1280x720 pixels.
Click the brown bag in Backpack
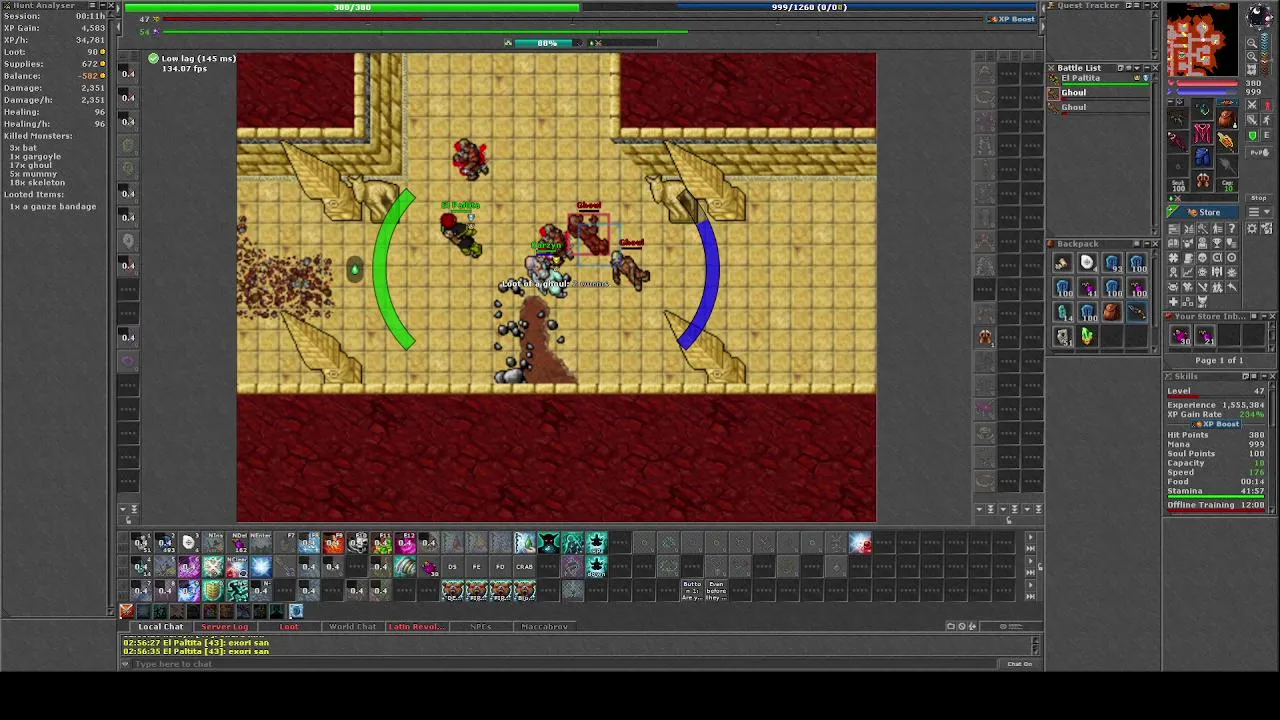pos(1112,312)
